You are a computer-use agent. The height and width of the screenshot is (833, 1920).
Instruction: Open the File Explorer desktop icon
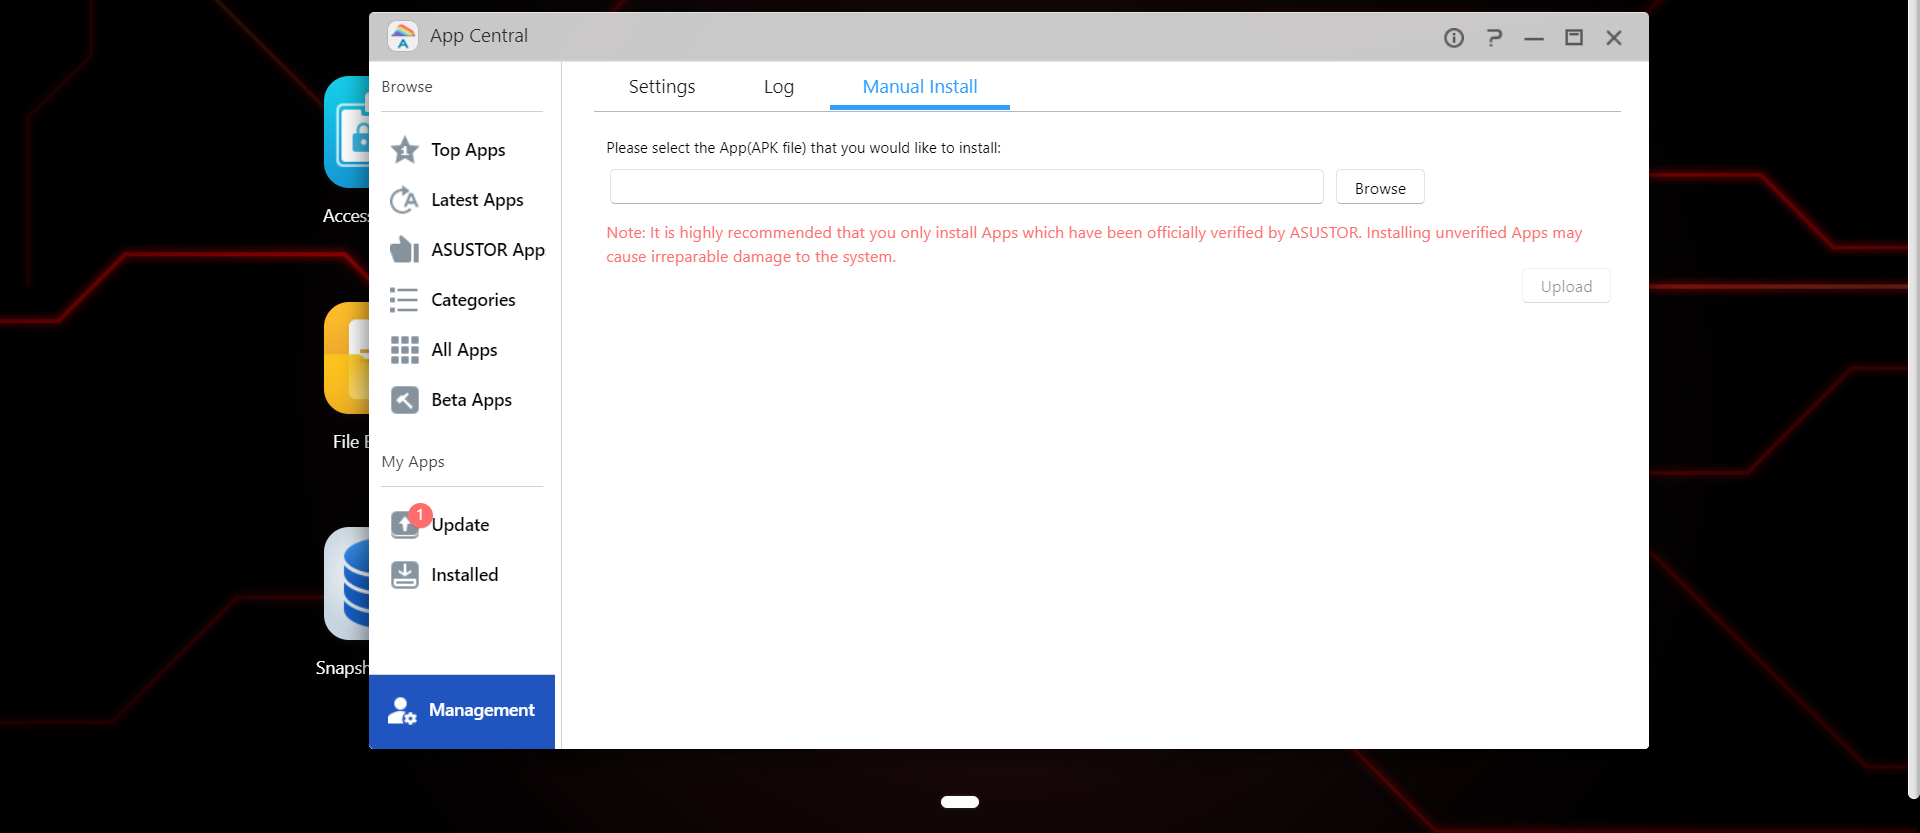pyautogui.click(x=346, y=360)
